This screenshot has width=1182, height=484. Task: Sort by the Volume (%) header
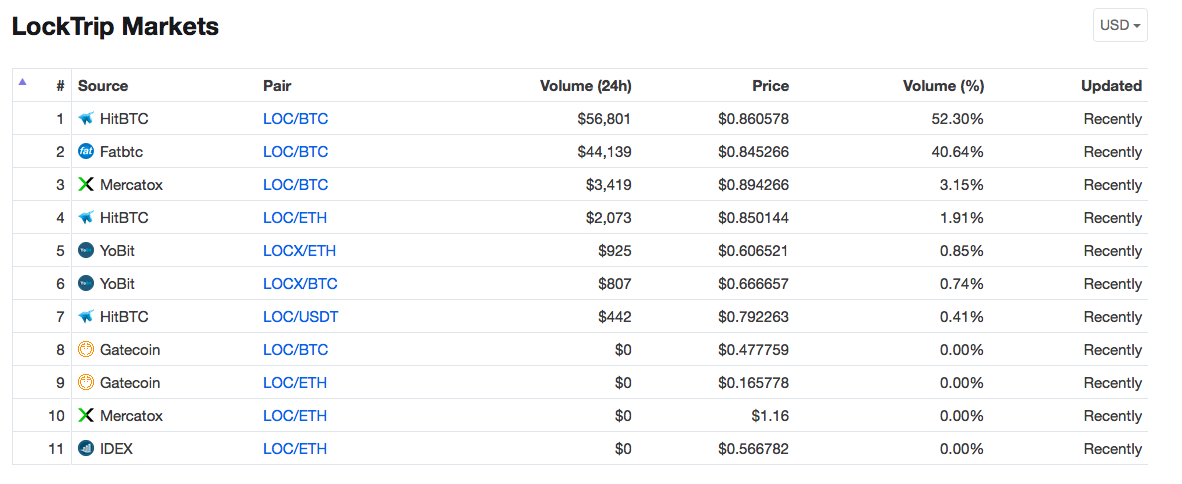943,86
